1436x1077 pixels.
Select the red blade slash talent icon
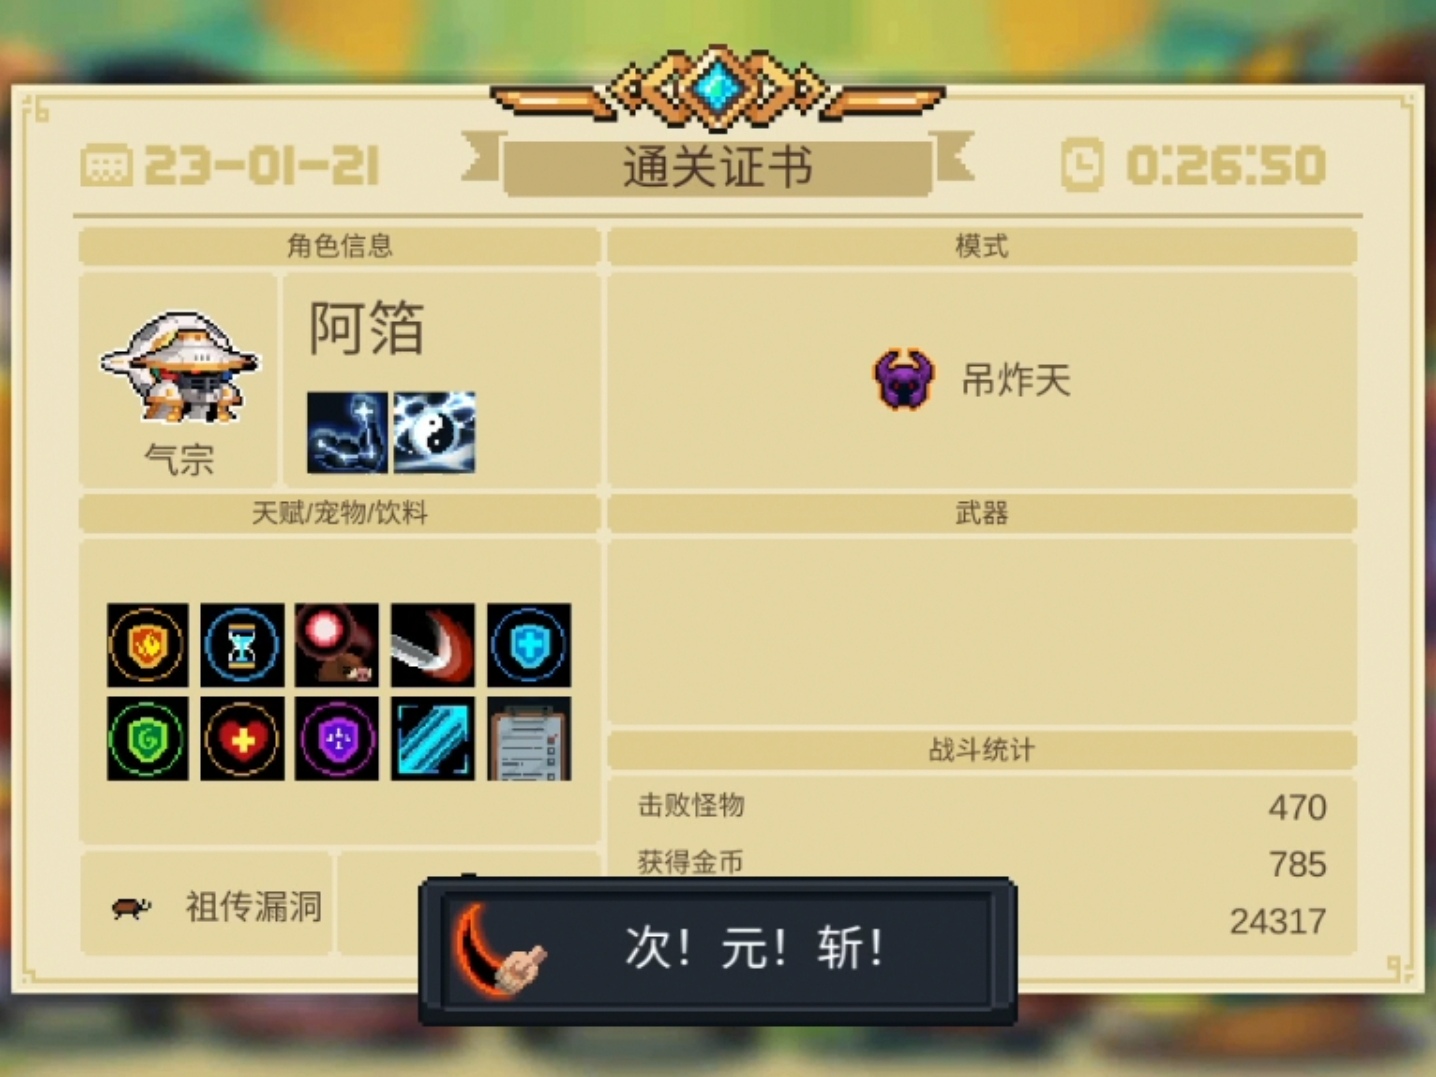[x=433, y=645]
